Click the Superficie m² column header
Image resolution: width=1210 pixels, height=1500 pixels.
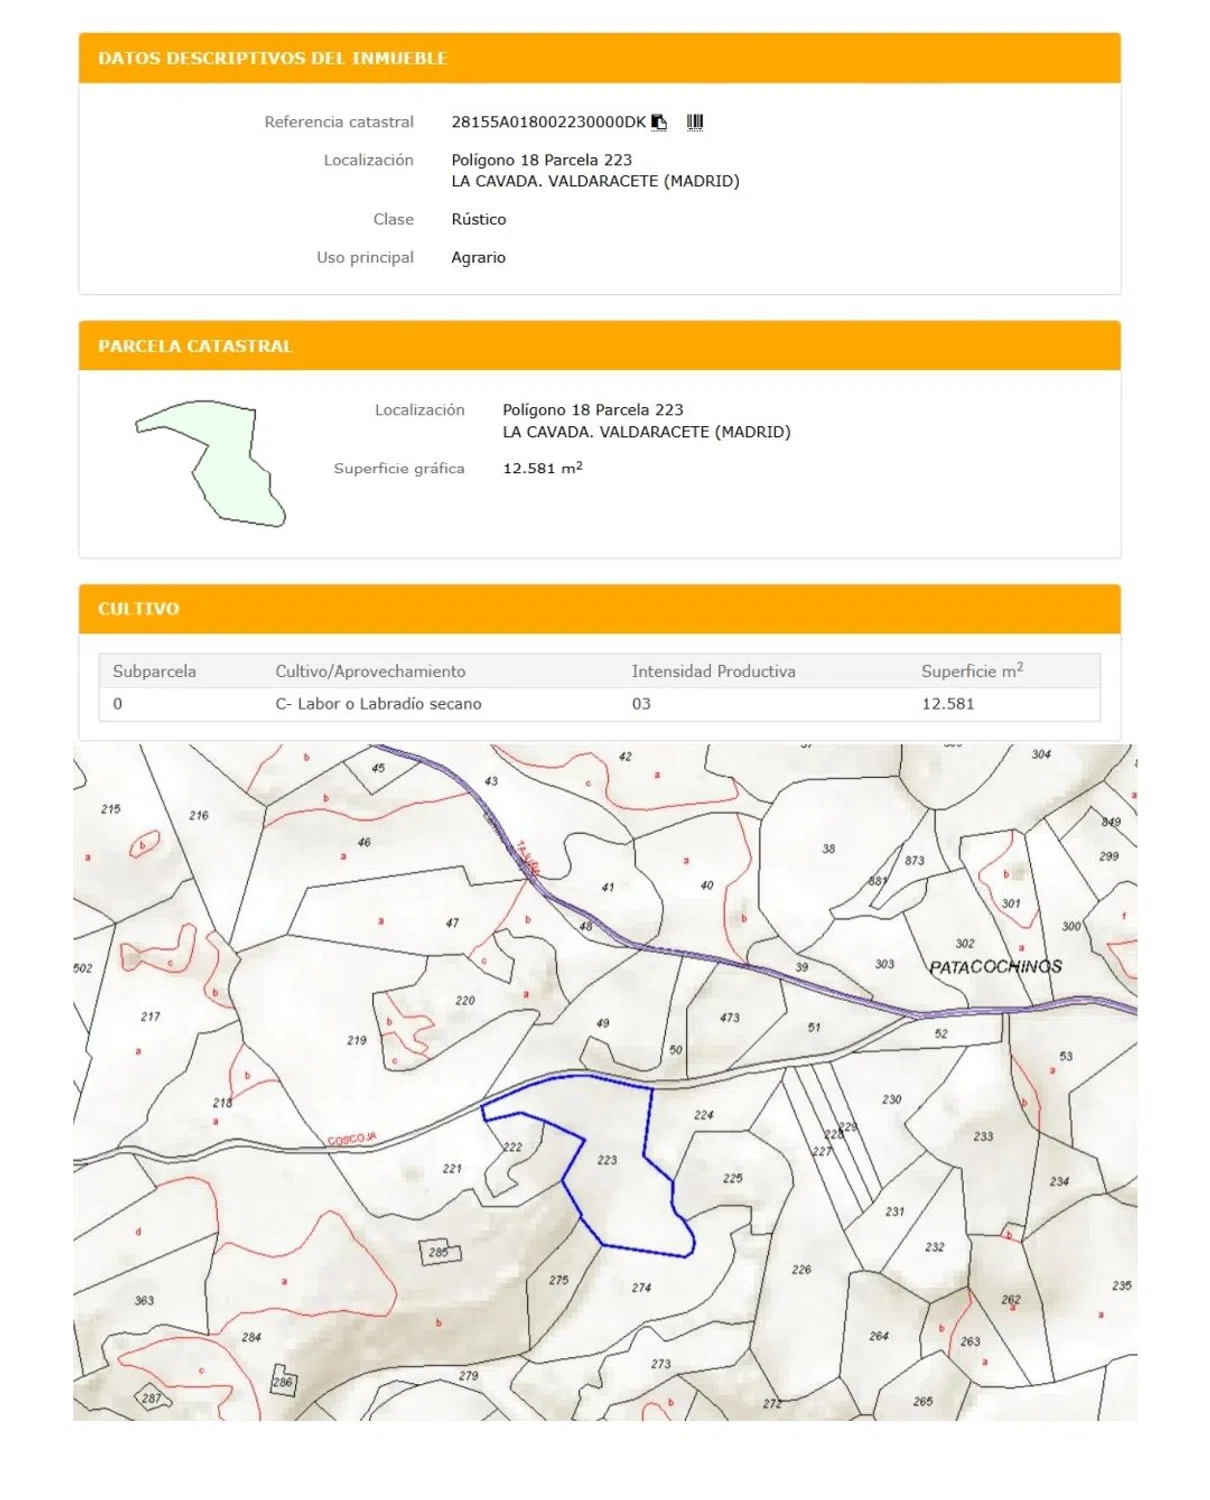point(971,671)
